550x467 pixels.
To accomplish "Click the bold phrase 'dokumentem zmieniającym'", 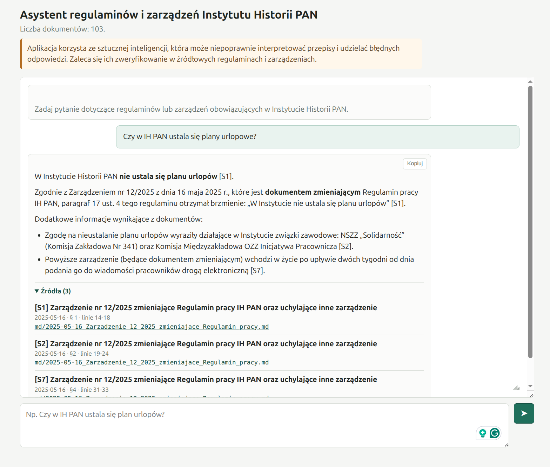I will tap(313, 192).
